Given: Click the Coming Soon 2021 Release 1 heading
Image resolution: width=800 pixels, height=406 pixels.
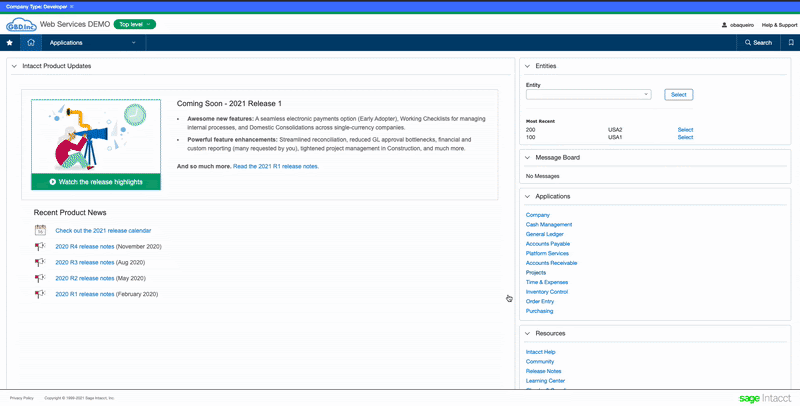Looking at the screenshot, I should (x=229, y=104).
